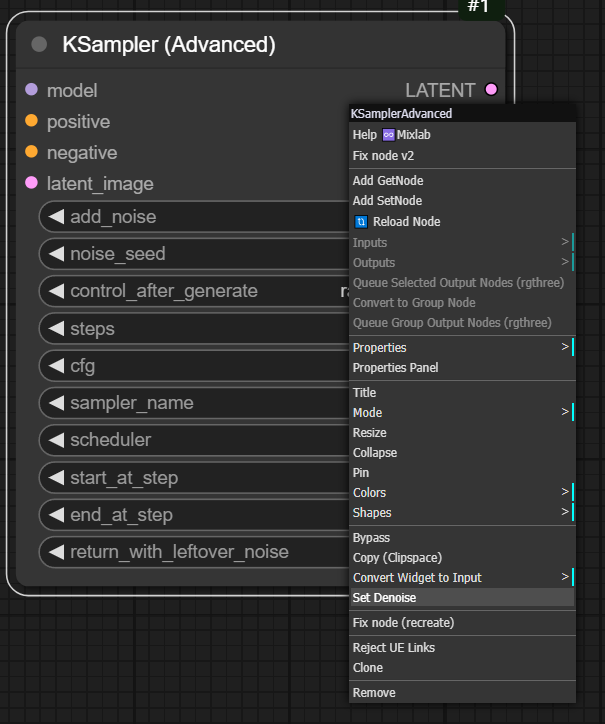The height and width of the screenshot is (724, 605).
Task: Toggle return_with_leftover_noise left arrow
Action: point(56,552)
